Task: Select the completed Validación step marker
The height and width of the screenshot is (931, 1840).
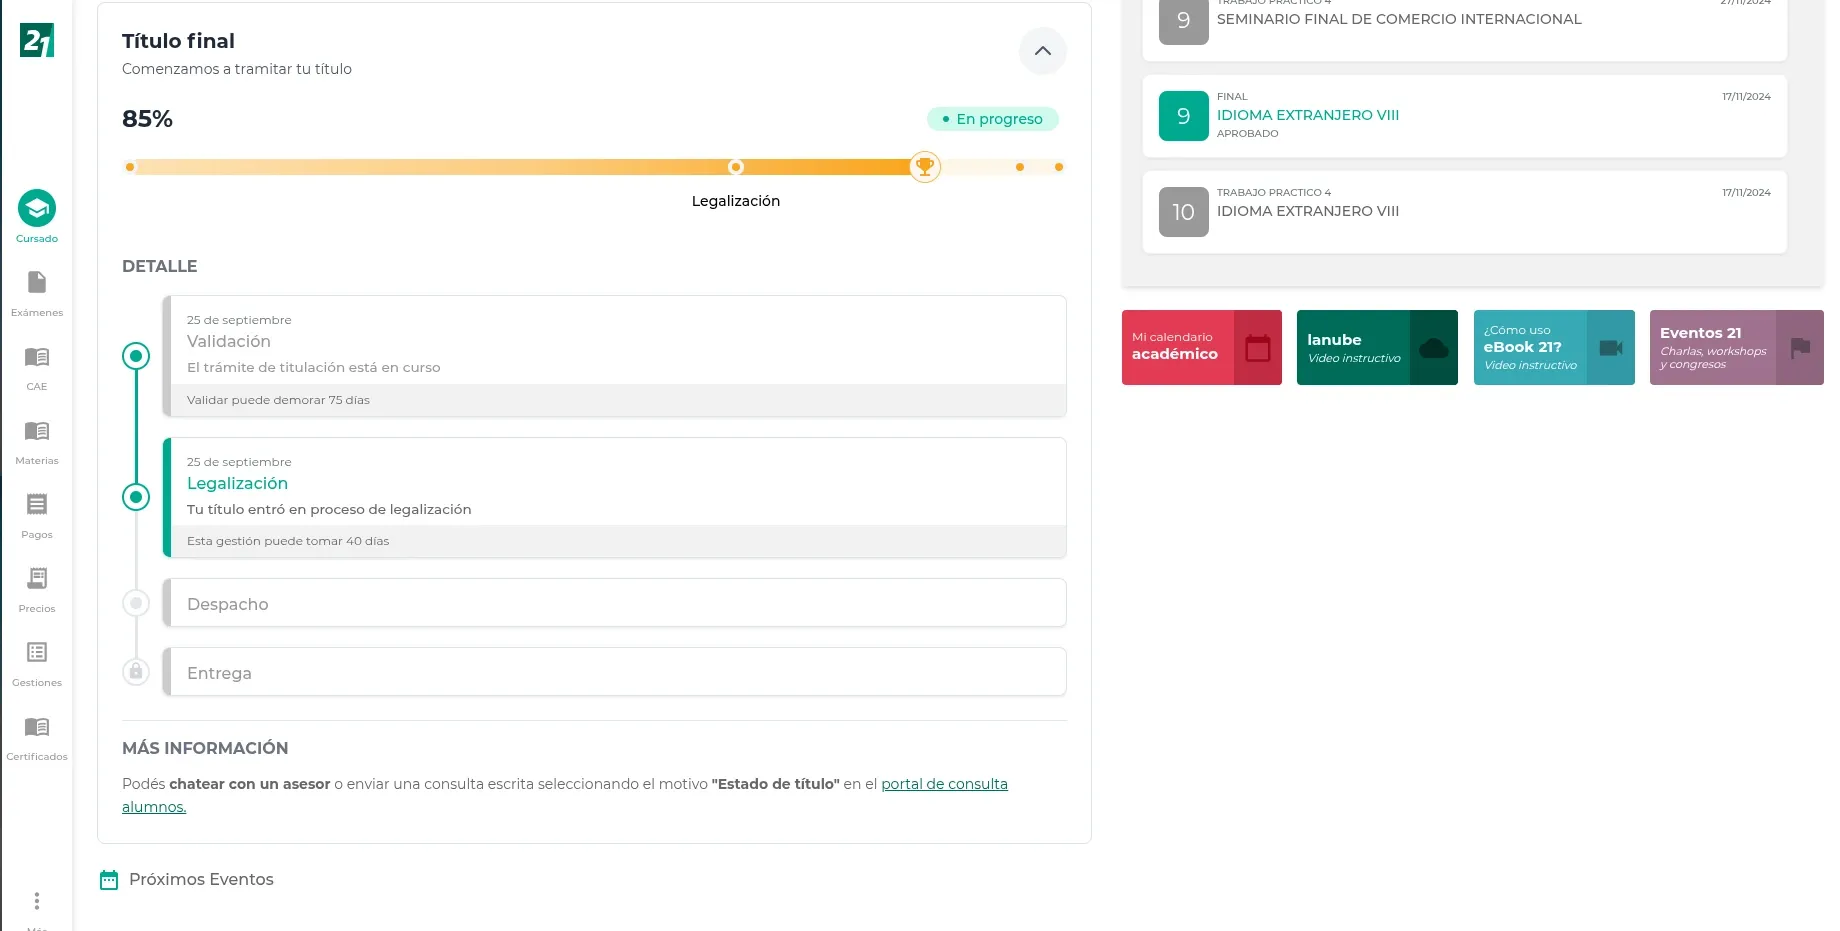Action: point(136,355)
